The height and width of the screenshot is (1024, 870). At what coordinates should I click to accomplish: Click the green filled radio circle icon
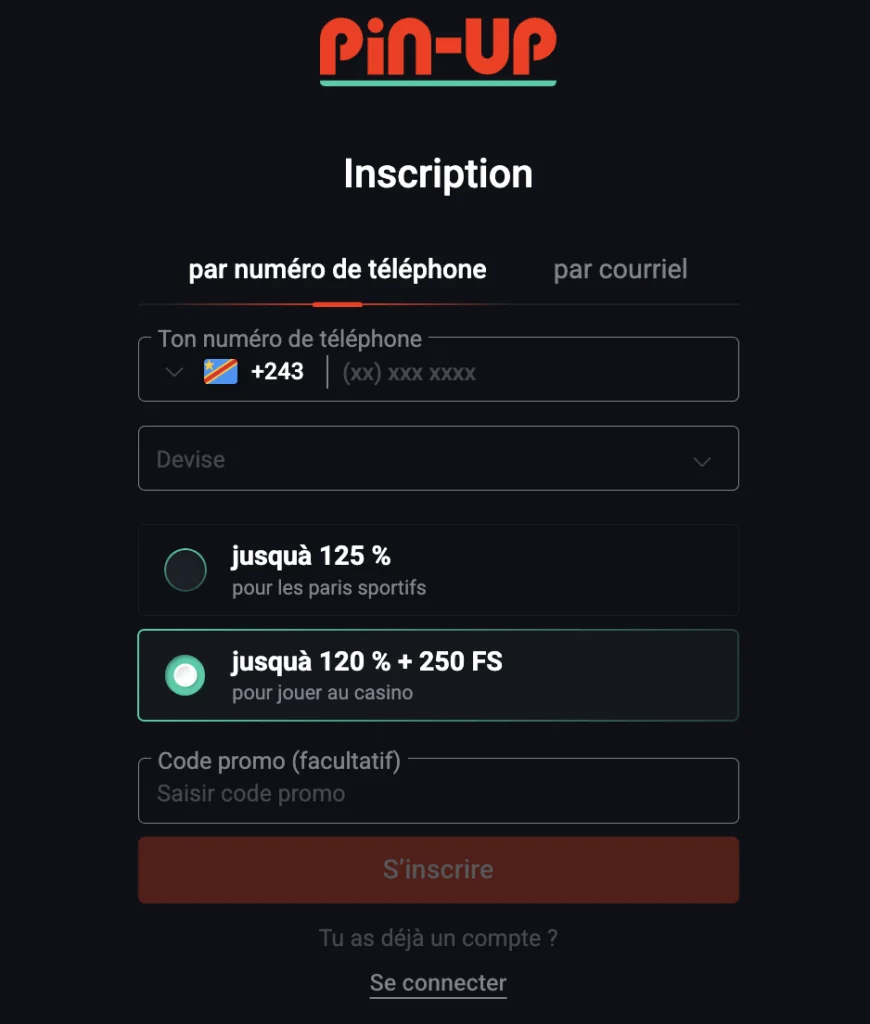[x=185, y=675]
